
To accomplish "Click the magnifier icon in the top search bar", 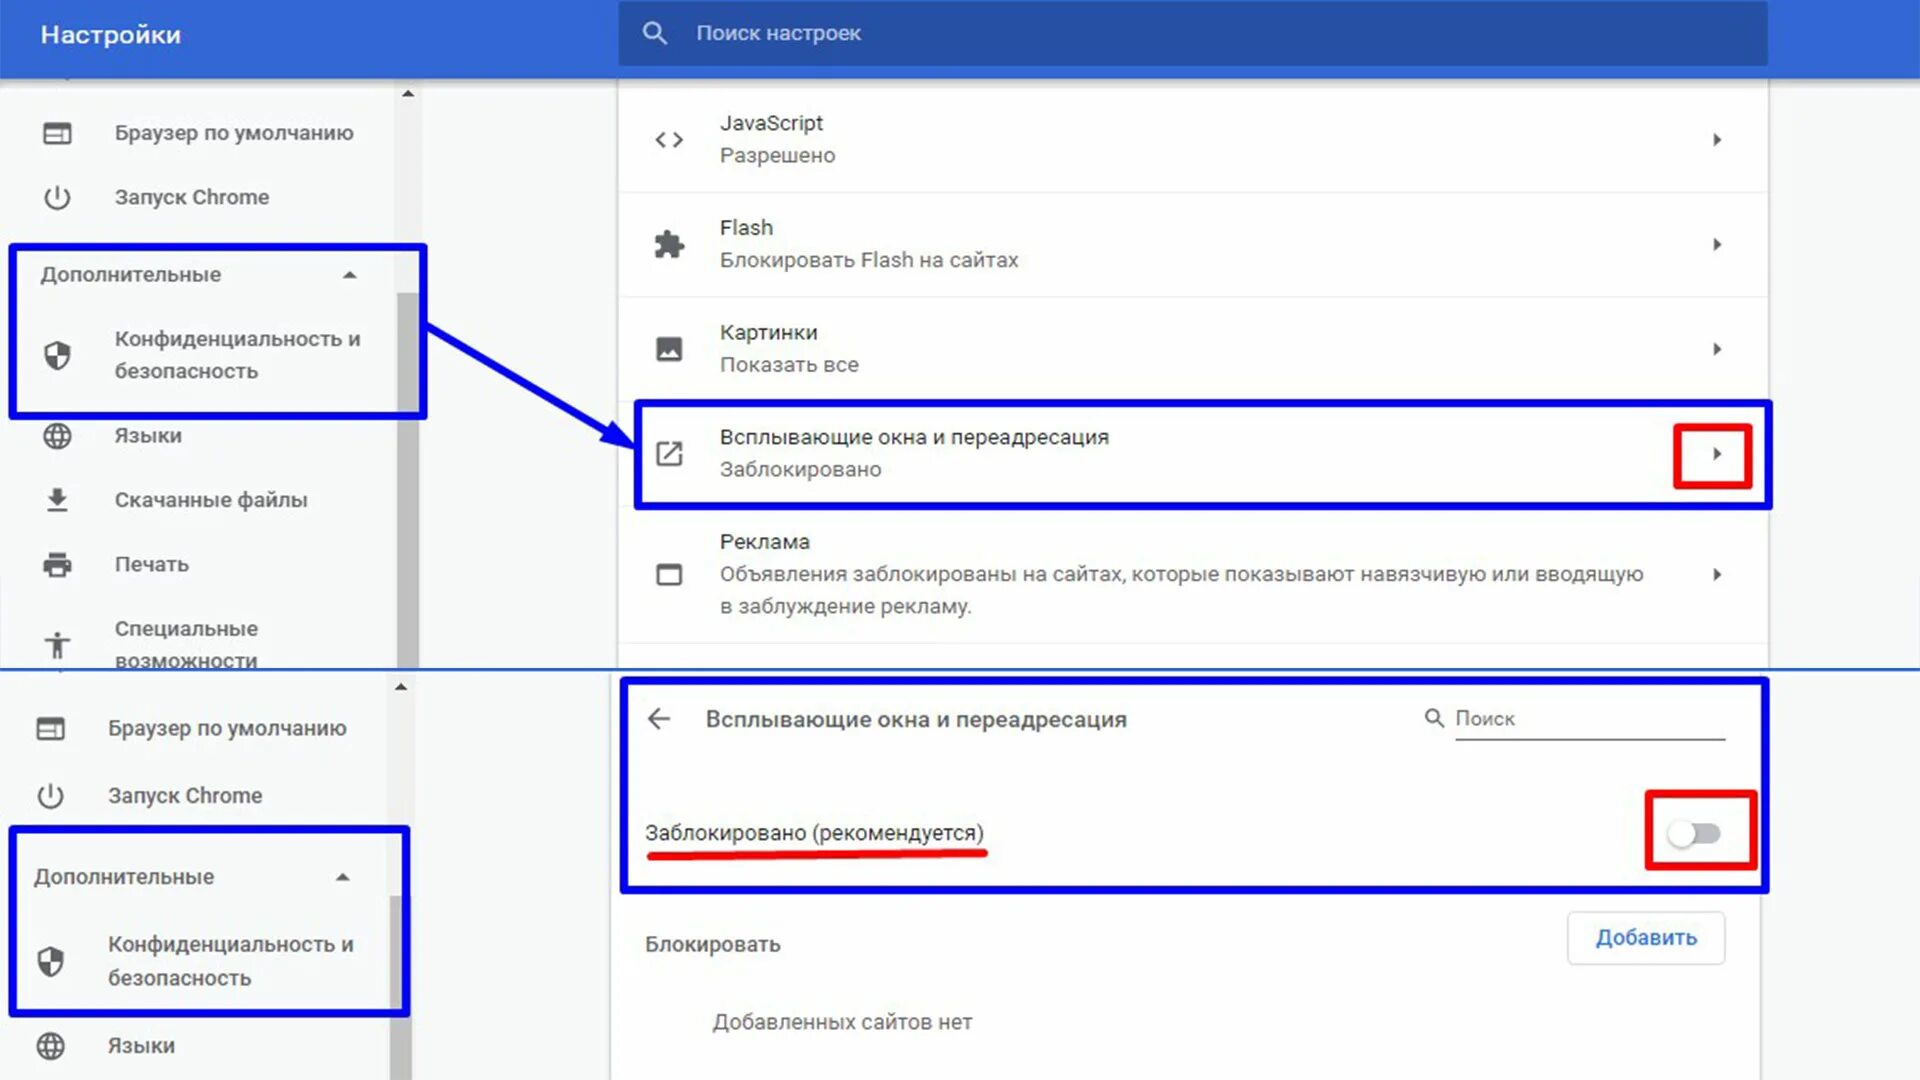I will pos(654,33).
